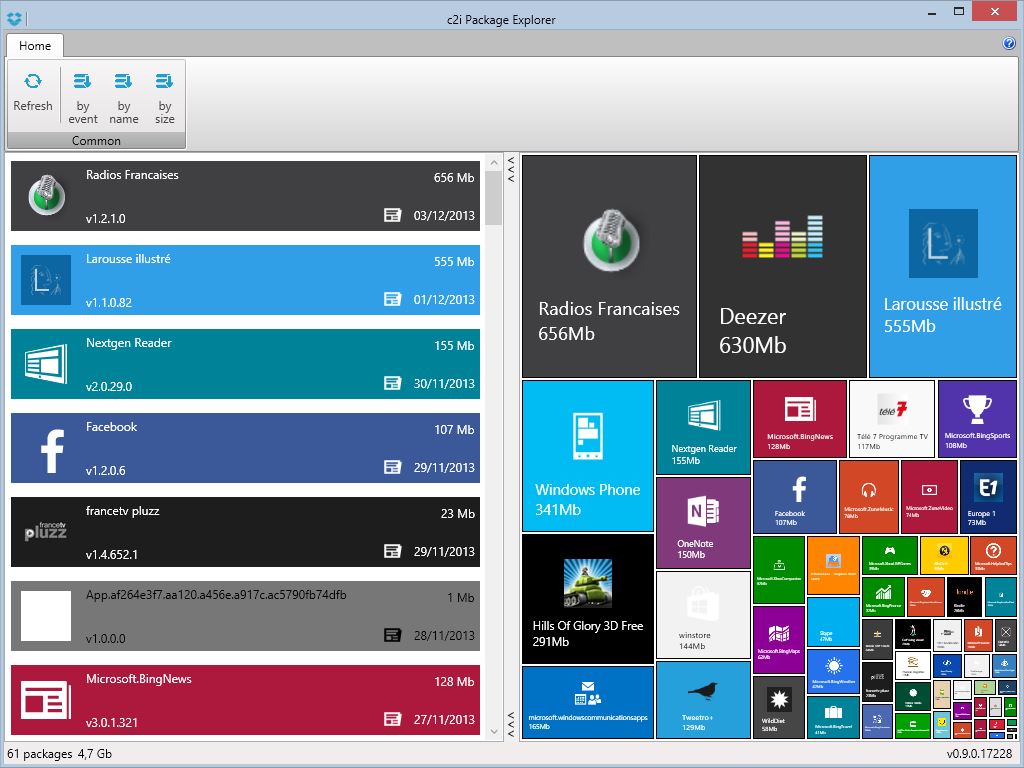Click the Deezer equalizer icon in the treemap
This screenshot has width=1024, height=768.
(x=782, y=236)
